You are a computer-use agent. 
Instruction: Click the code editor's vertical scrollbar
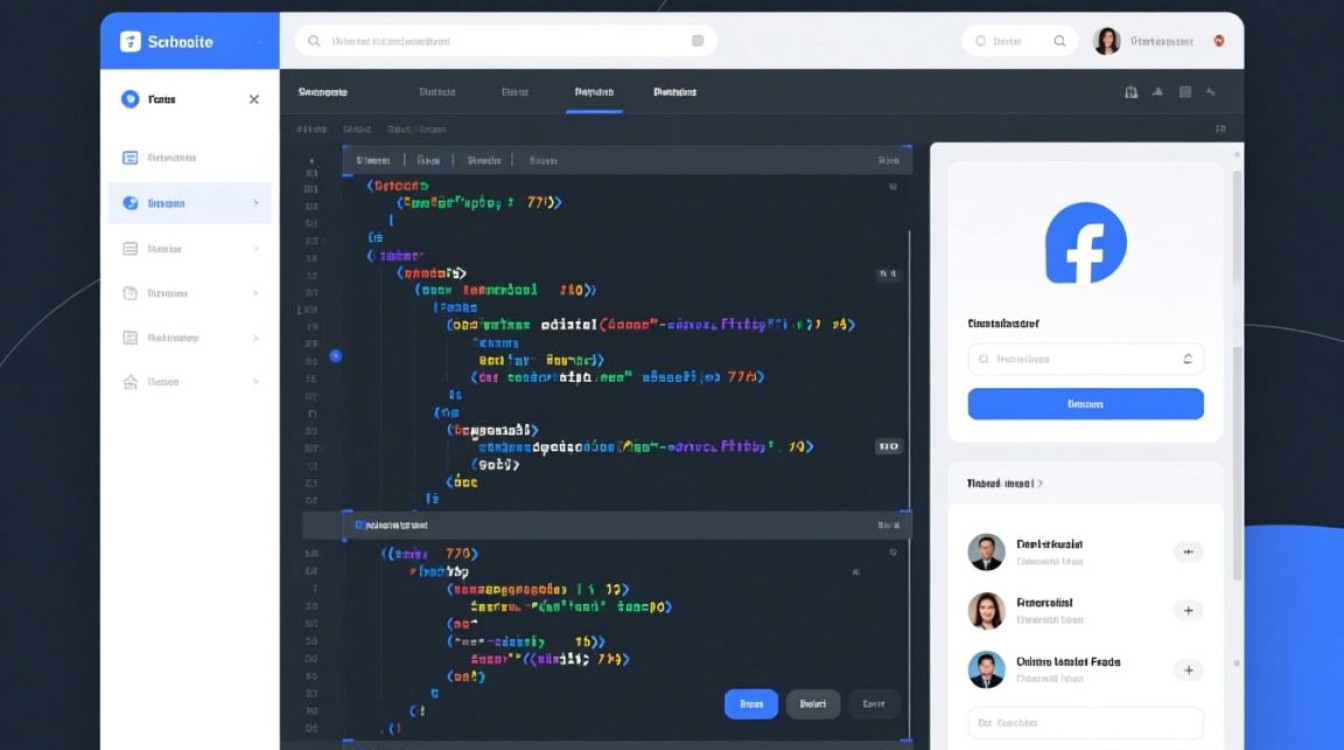pos(909,370)
